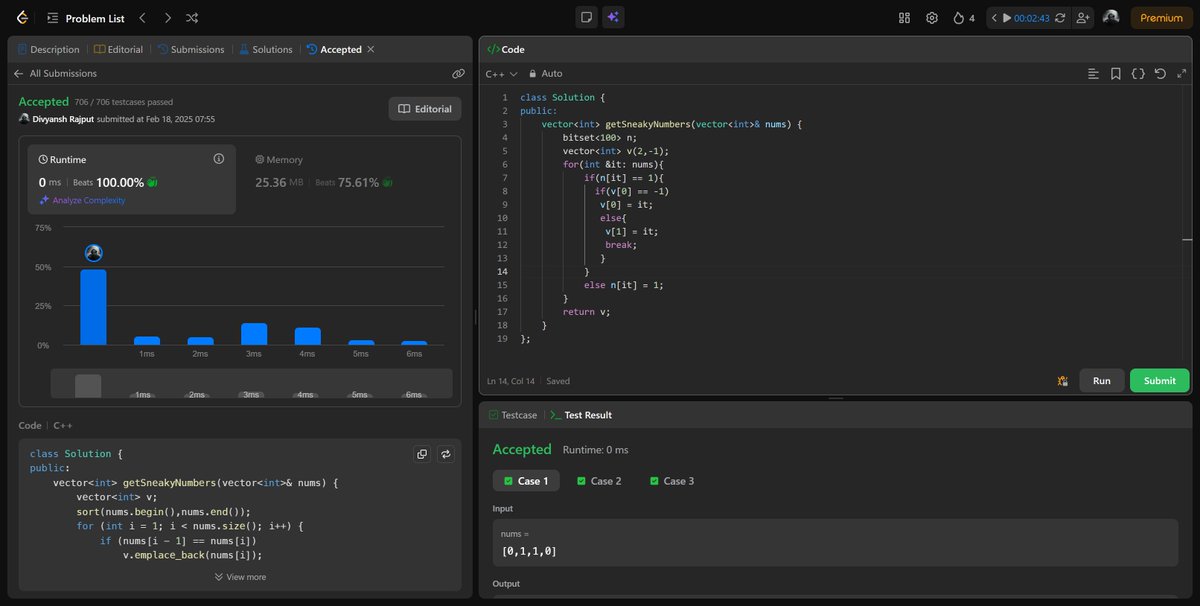This screenshot has width=1200, height=606.
Task: Select the Accepted tab
Action: (334, 49)
